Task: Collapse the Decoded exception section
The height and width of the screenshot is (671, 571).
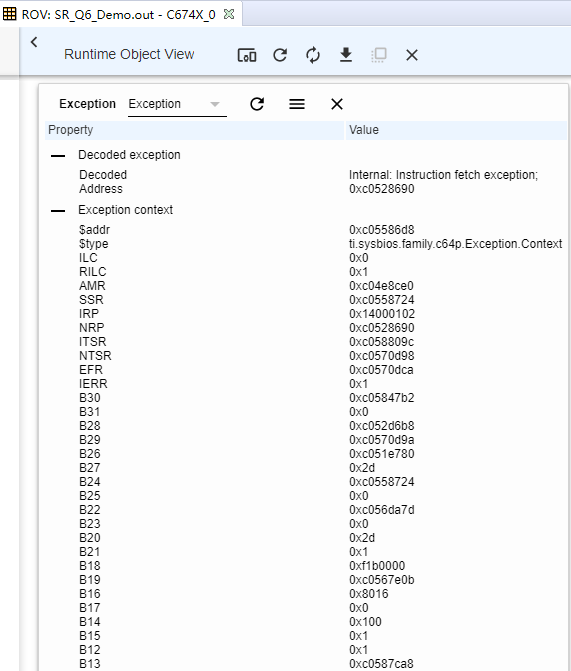Action: tap(58, 155)
